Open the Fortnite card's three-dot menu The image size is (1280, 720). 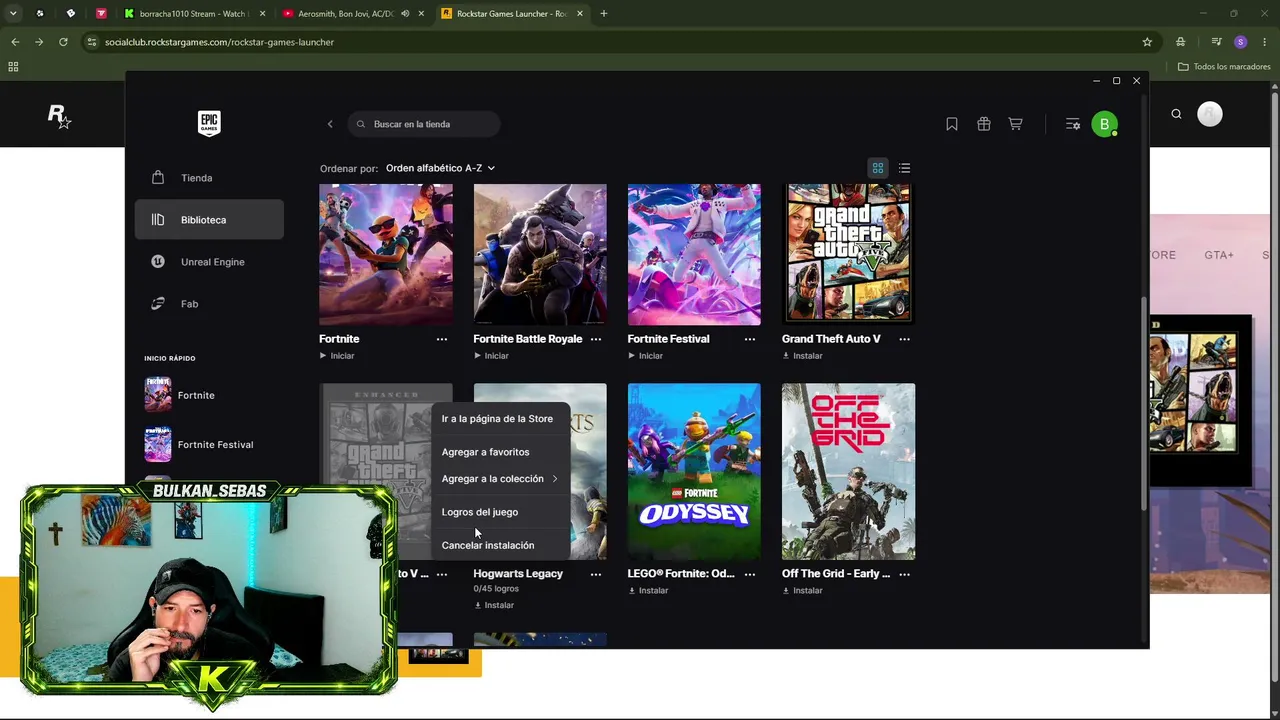pyautogui.click(x=442, y=339)
